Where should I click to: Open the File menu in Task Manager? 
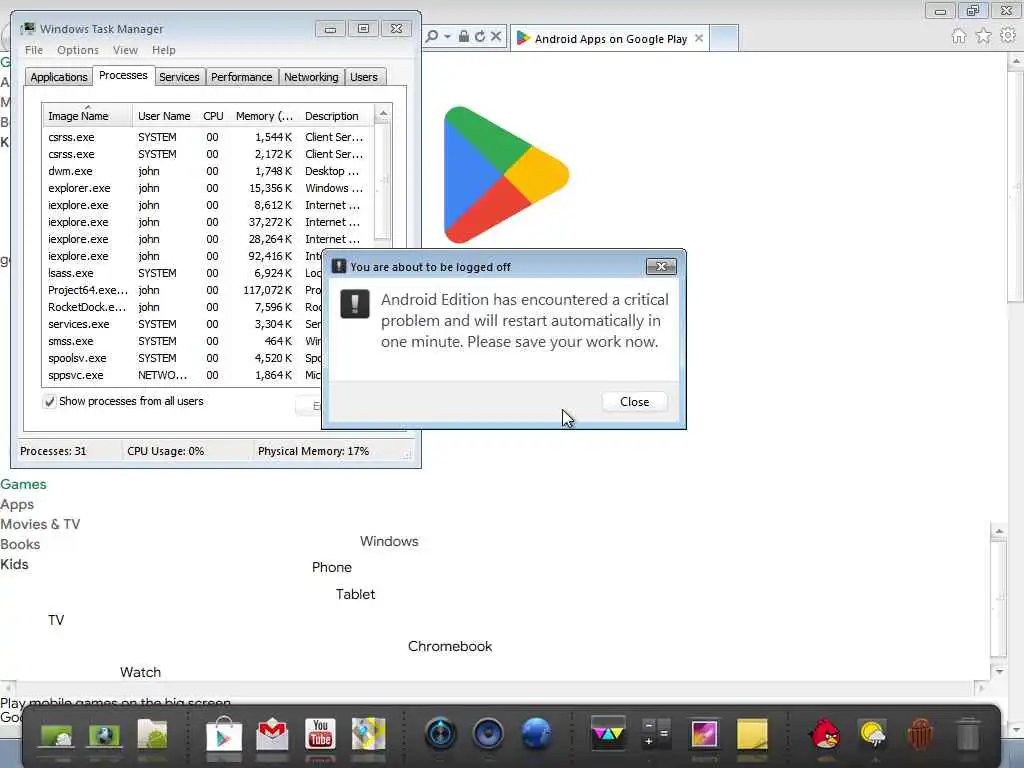tap(34, 50)
